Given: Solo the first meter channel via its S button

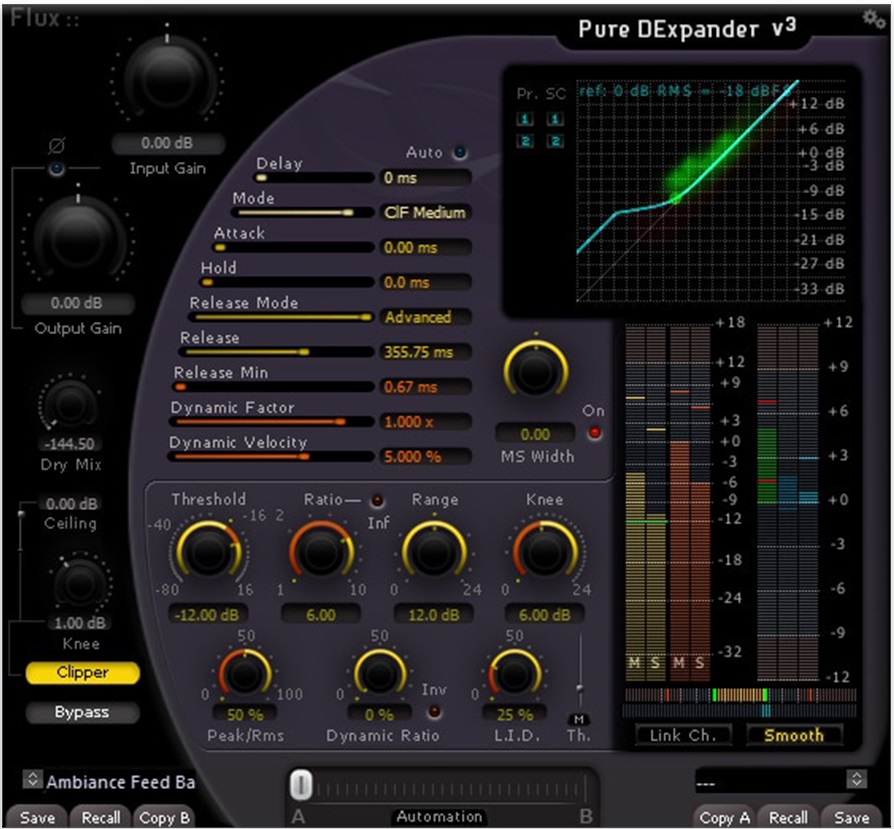Looking at the screenshot, I should pos(655,662).
